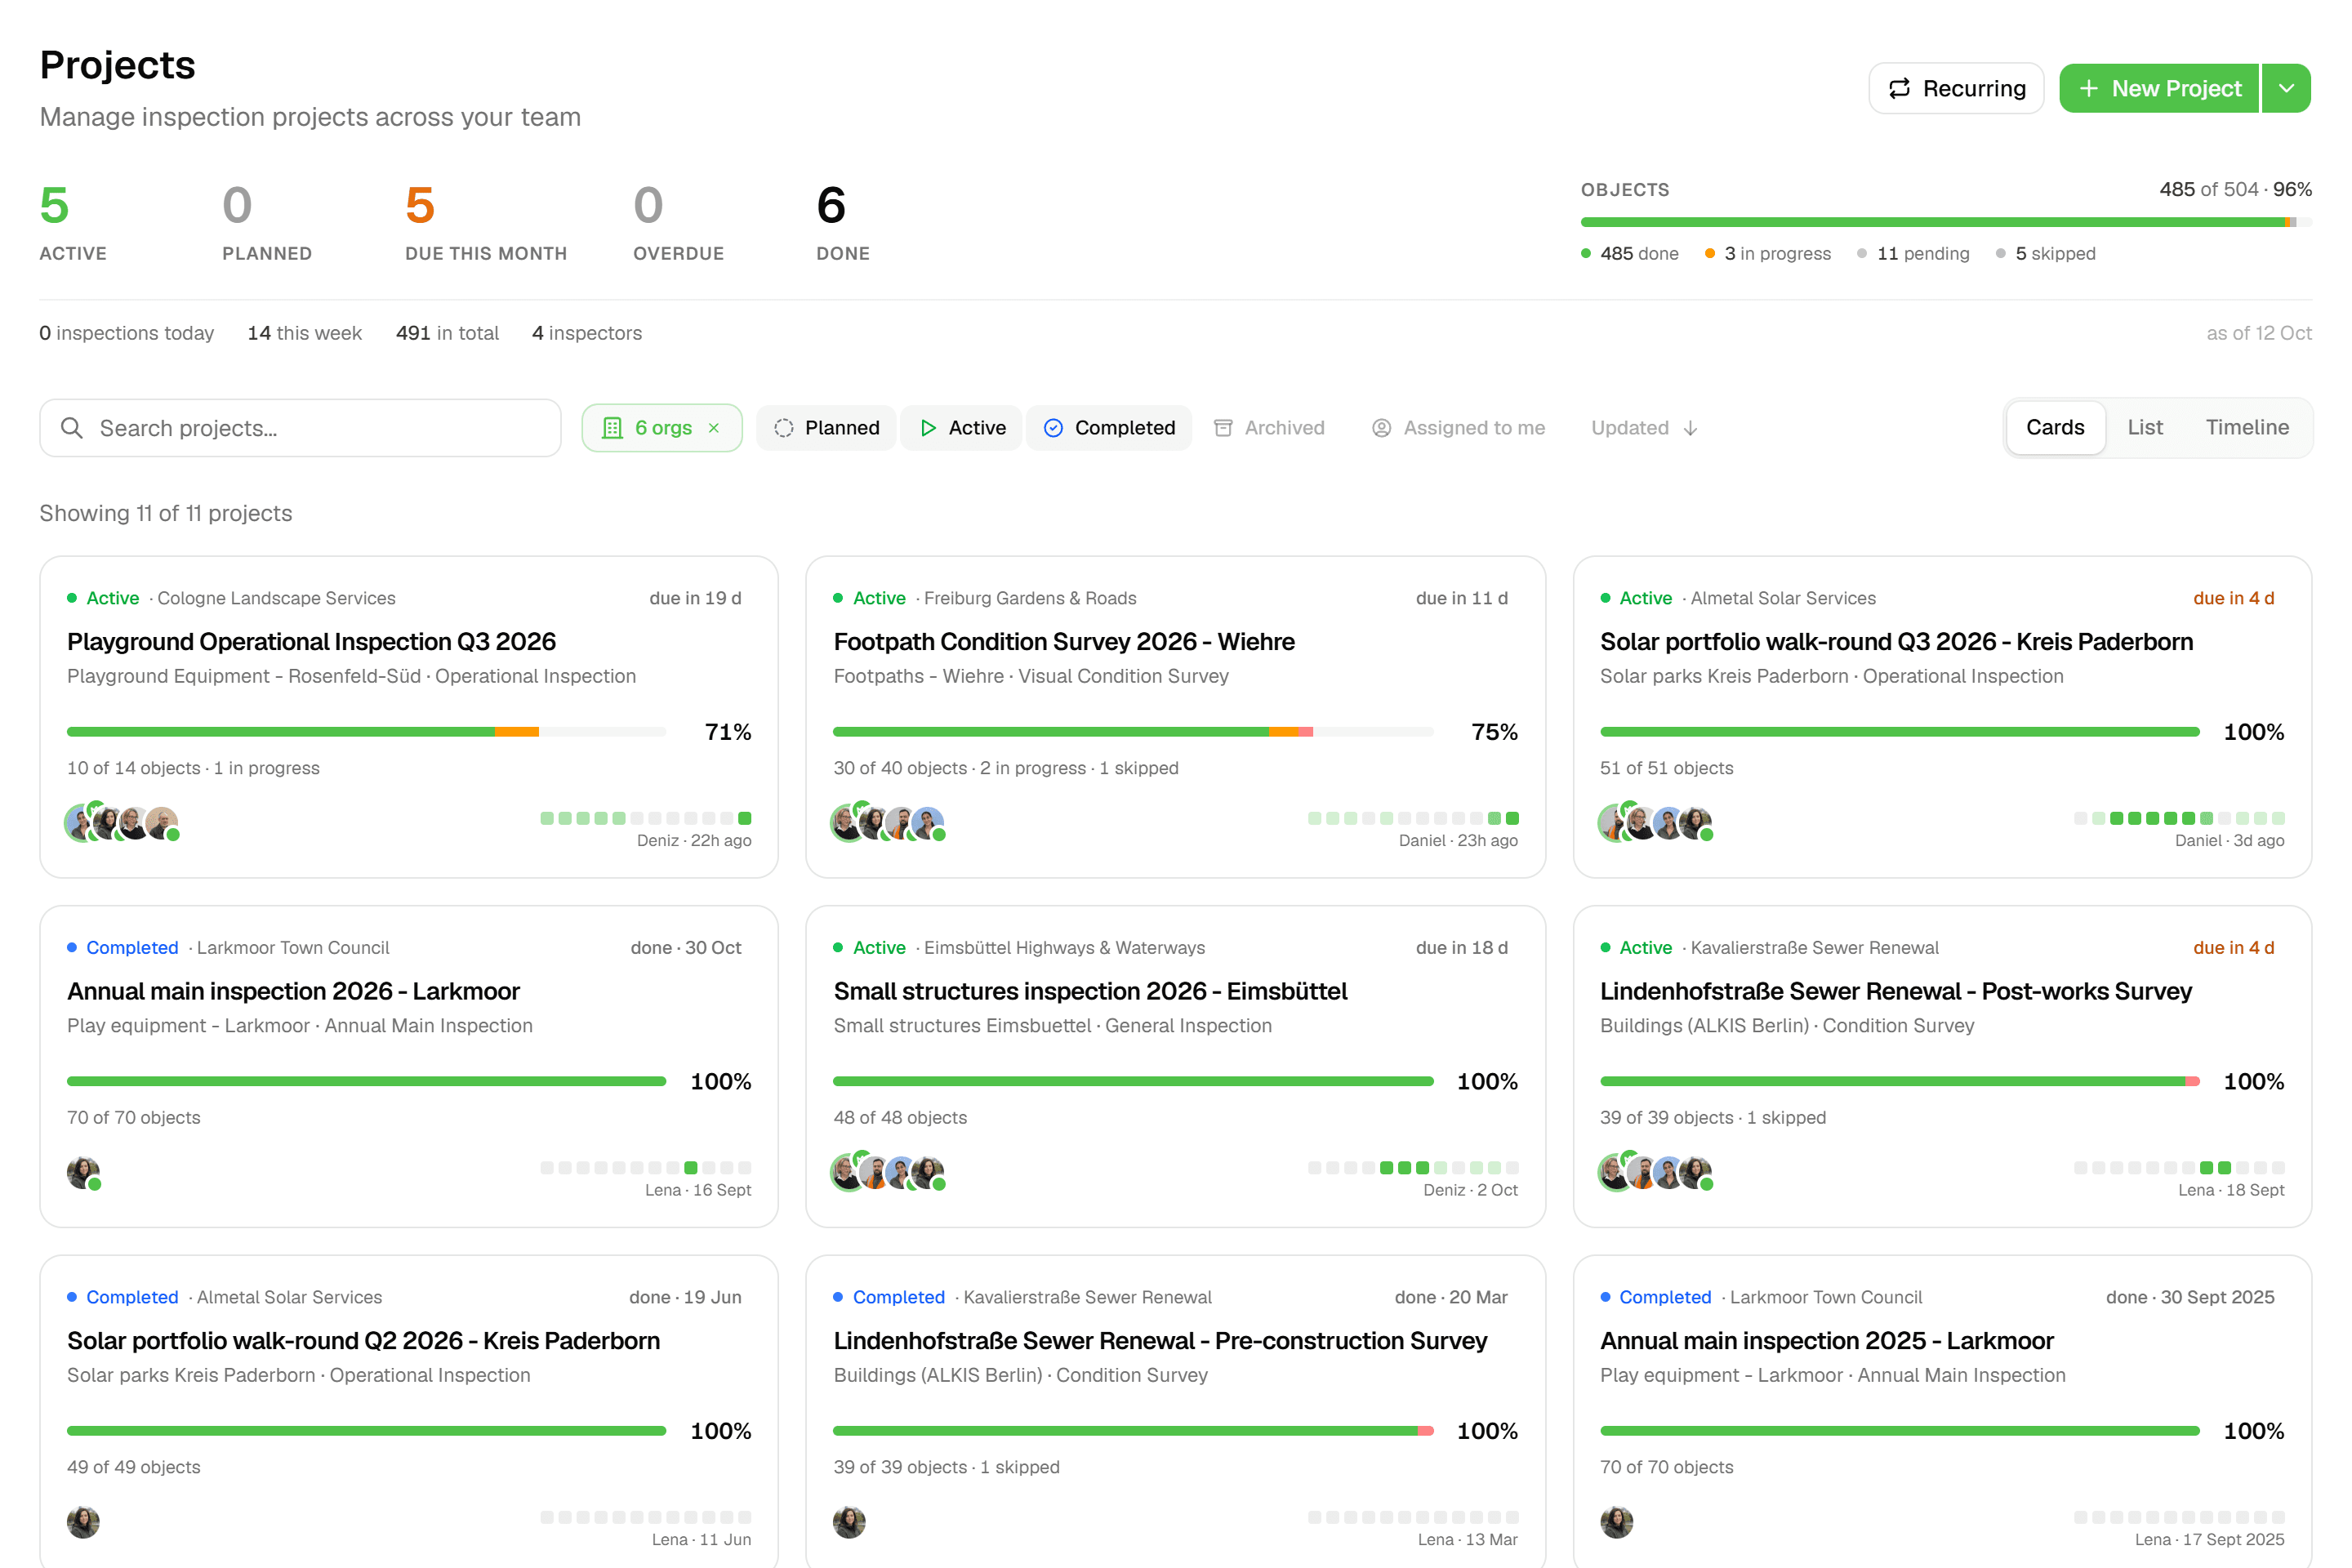Click 'due in 4 d' on Solar Q3 card
Viewport: 2352px width, 1568px height.
[2233, 598]
